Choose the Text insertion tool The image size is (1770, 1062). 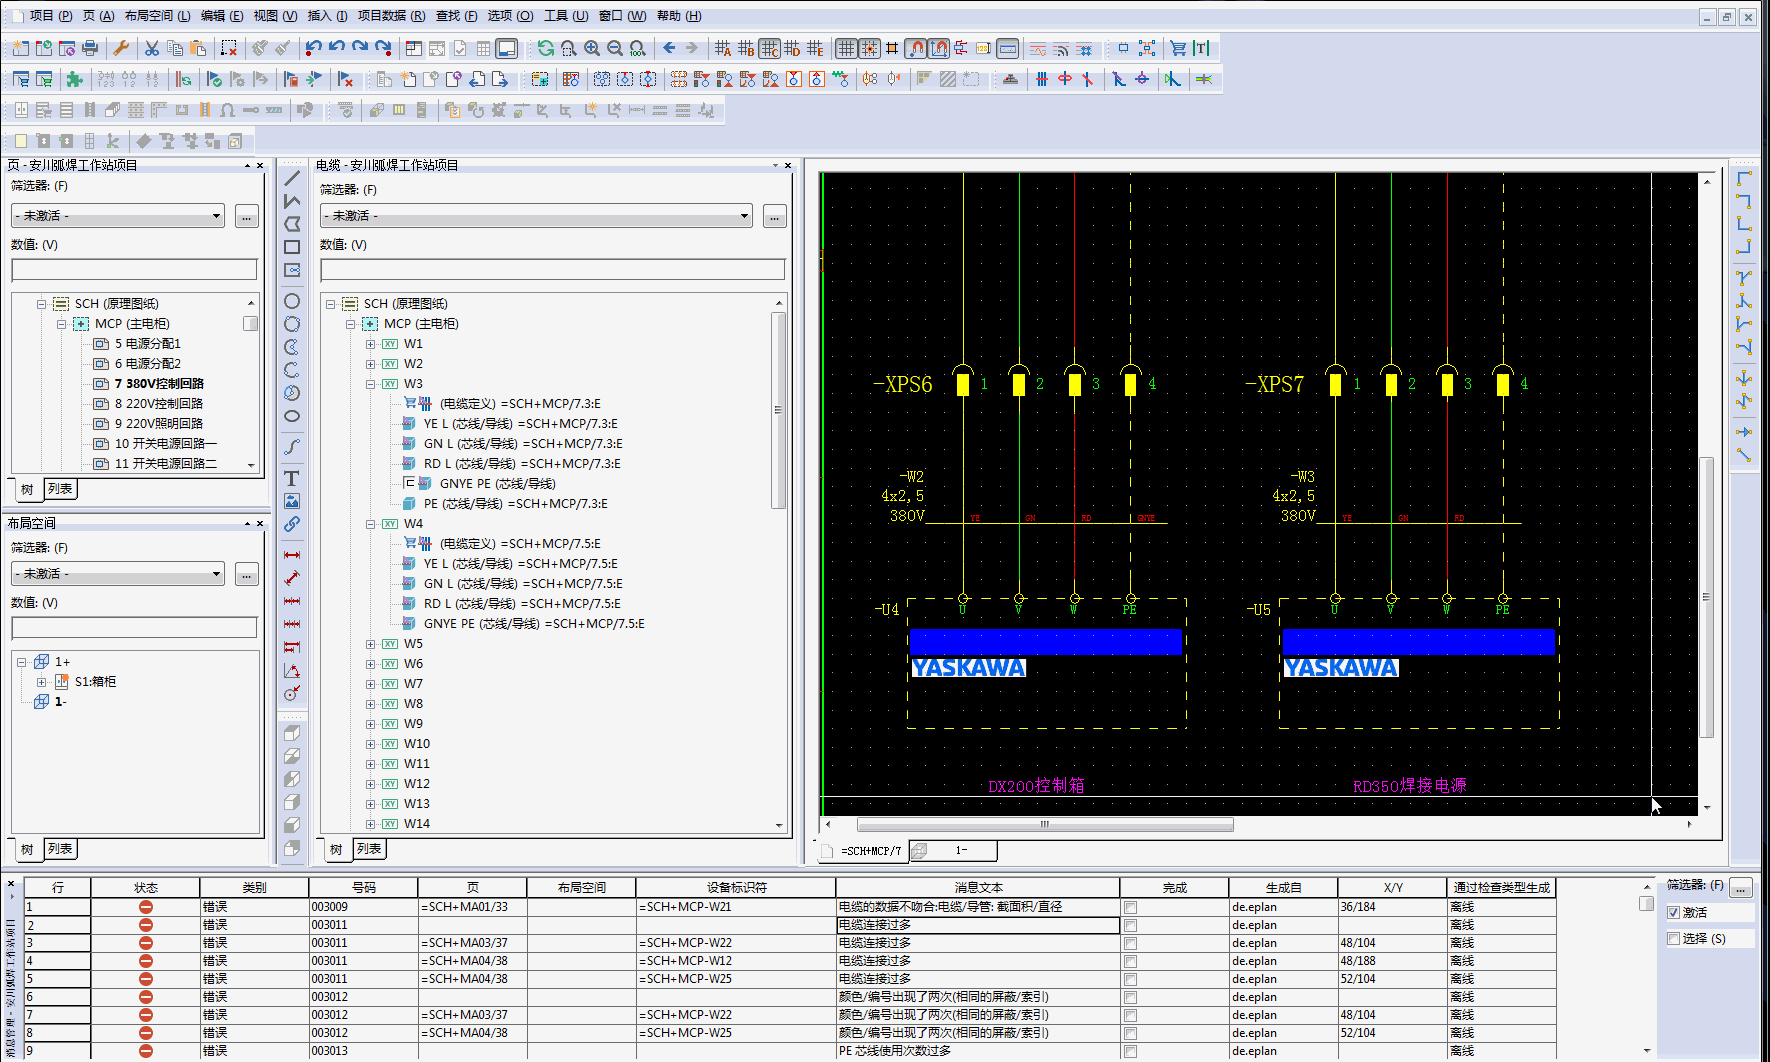tap(292, 478)
